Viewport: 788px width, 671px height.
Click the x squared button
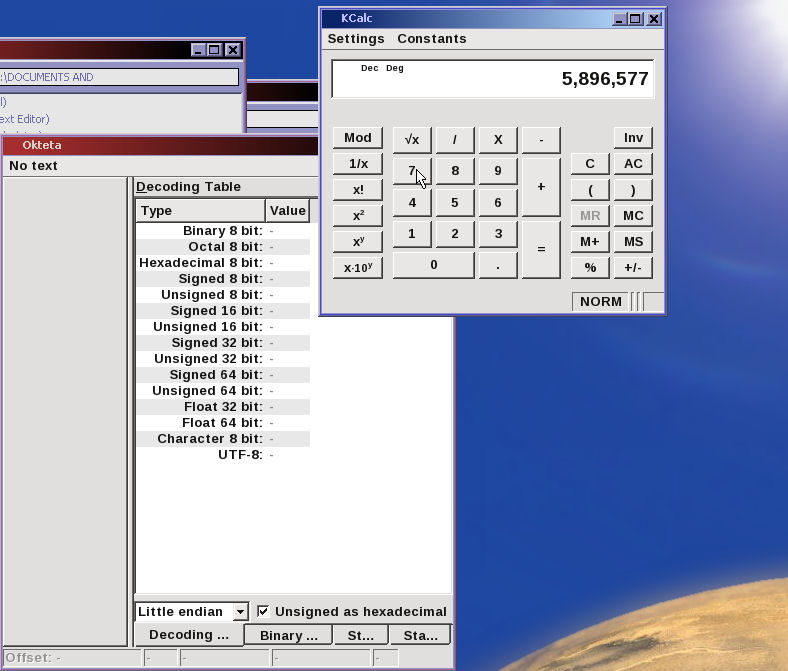point(358,216)
